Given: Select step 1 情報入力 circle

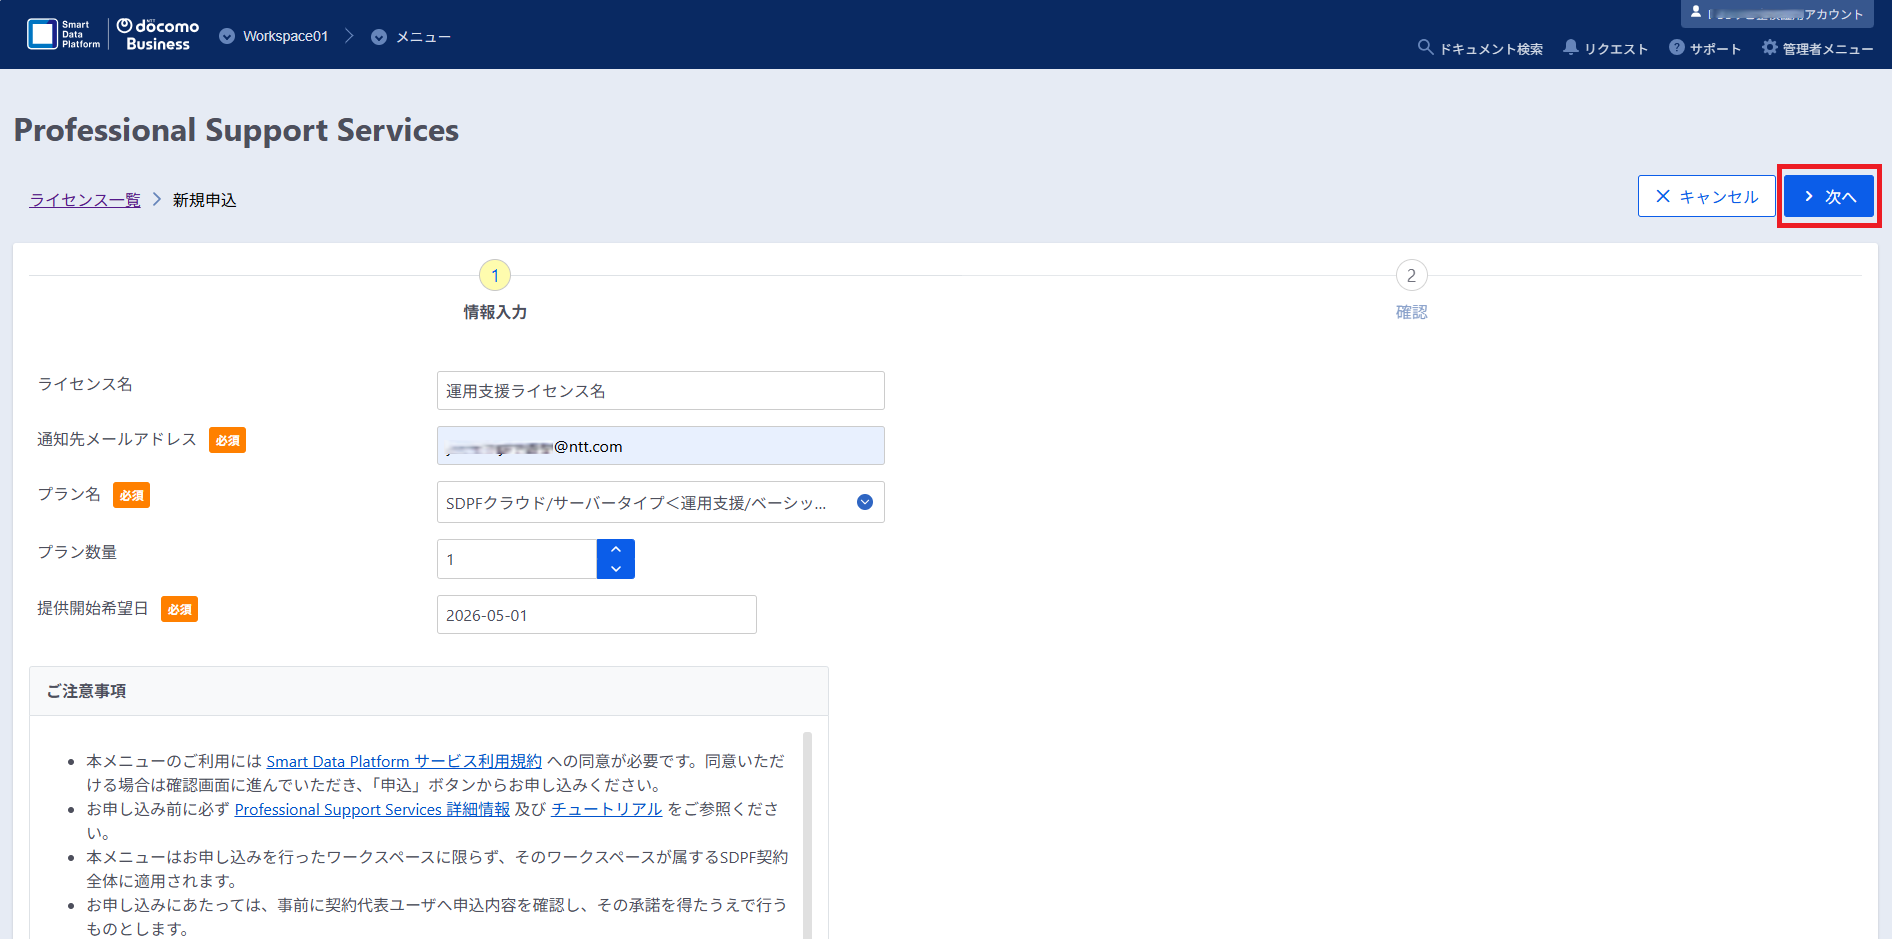Looking at the screenshot, I should 495,275.
